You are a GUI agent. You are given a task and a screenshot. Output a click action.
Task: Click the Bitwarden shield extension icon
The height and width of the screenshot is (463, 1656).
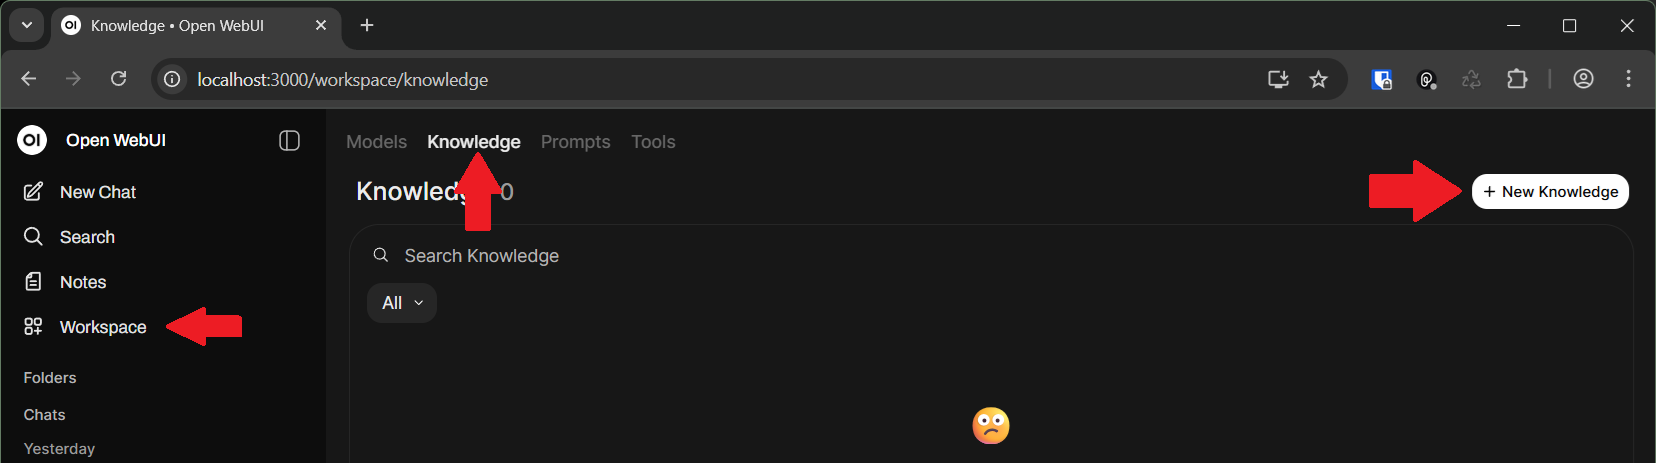click(x=1382, y=79)
